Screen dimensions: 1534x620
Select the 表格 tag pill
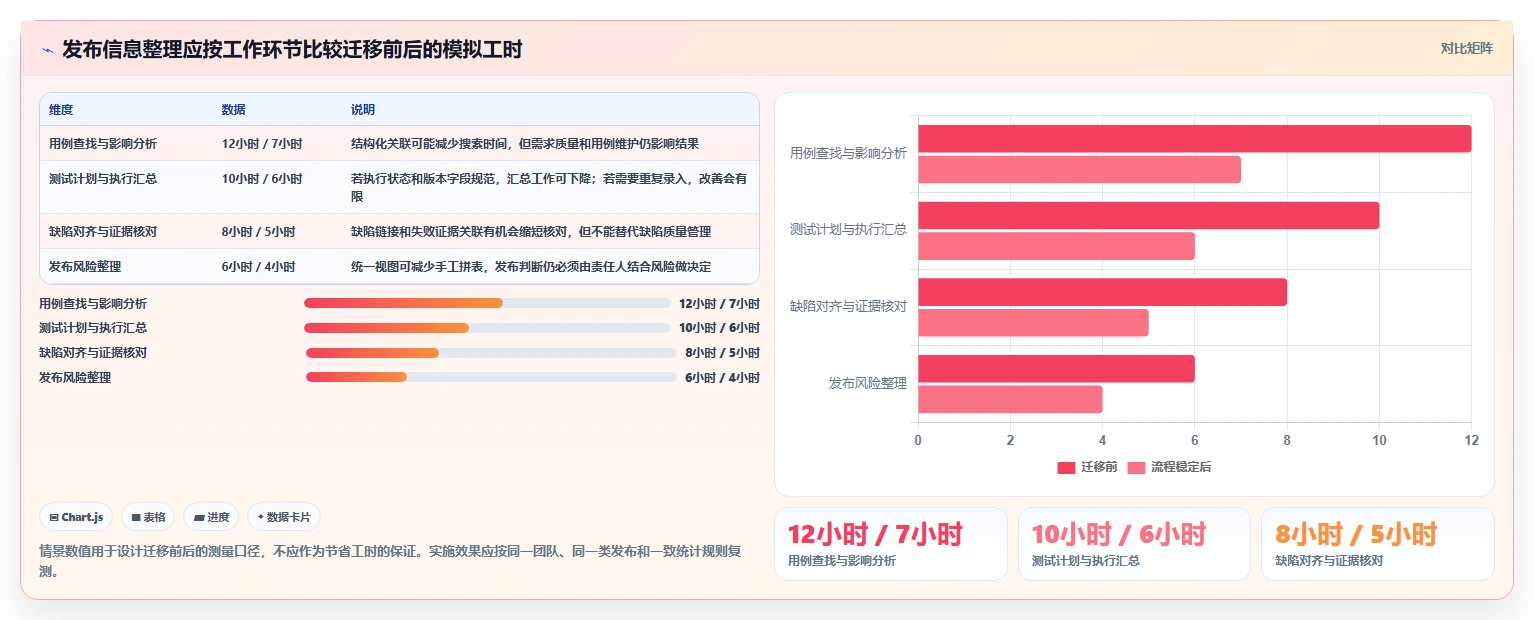148,517
